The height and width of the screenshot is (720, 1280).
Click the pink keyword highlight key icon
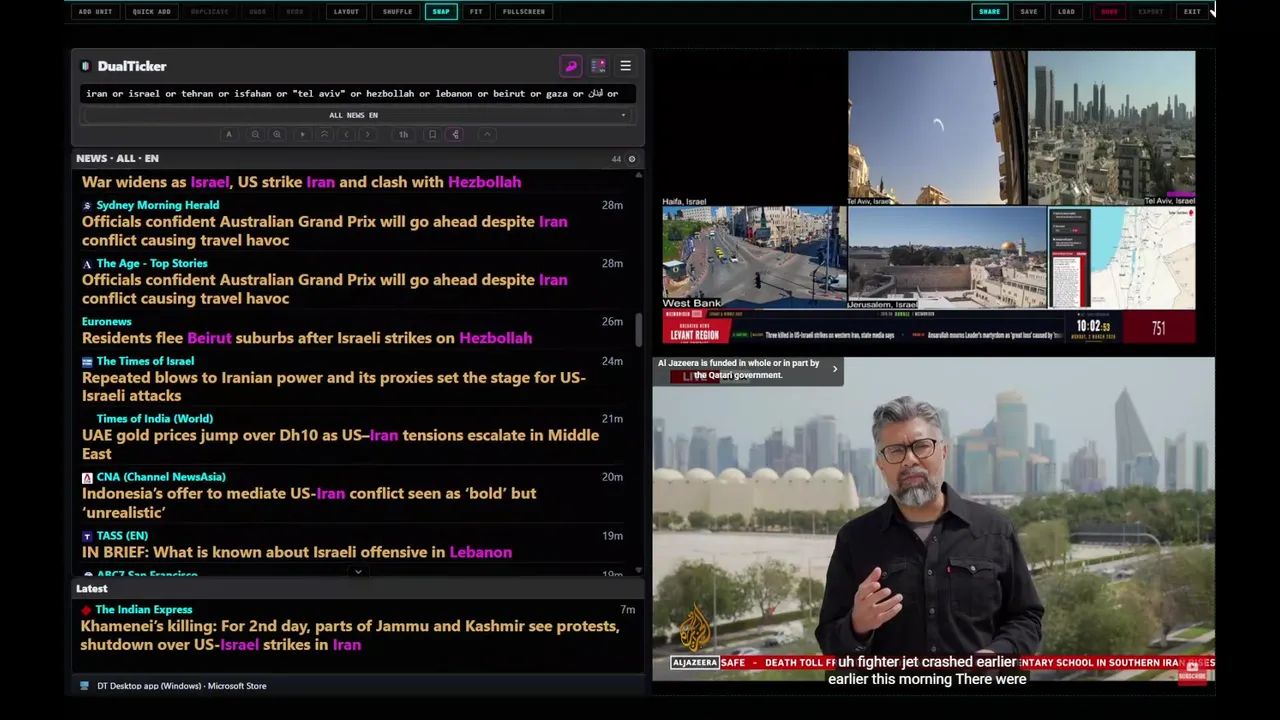(x=571, y=66)
